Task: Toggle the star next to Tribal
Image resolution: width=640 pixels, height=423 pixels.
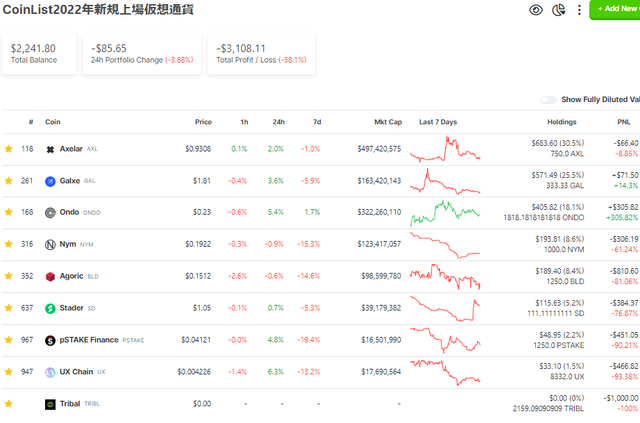Action: pos(9,404)
